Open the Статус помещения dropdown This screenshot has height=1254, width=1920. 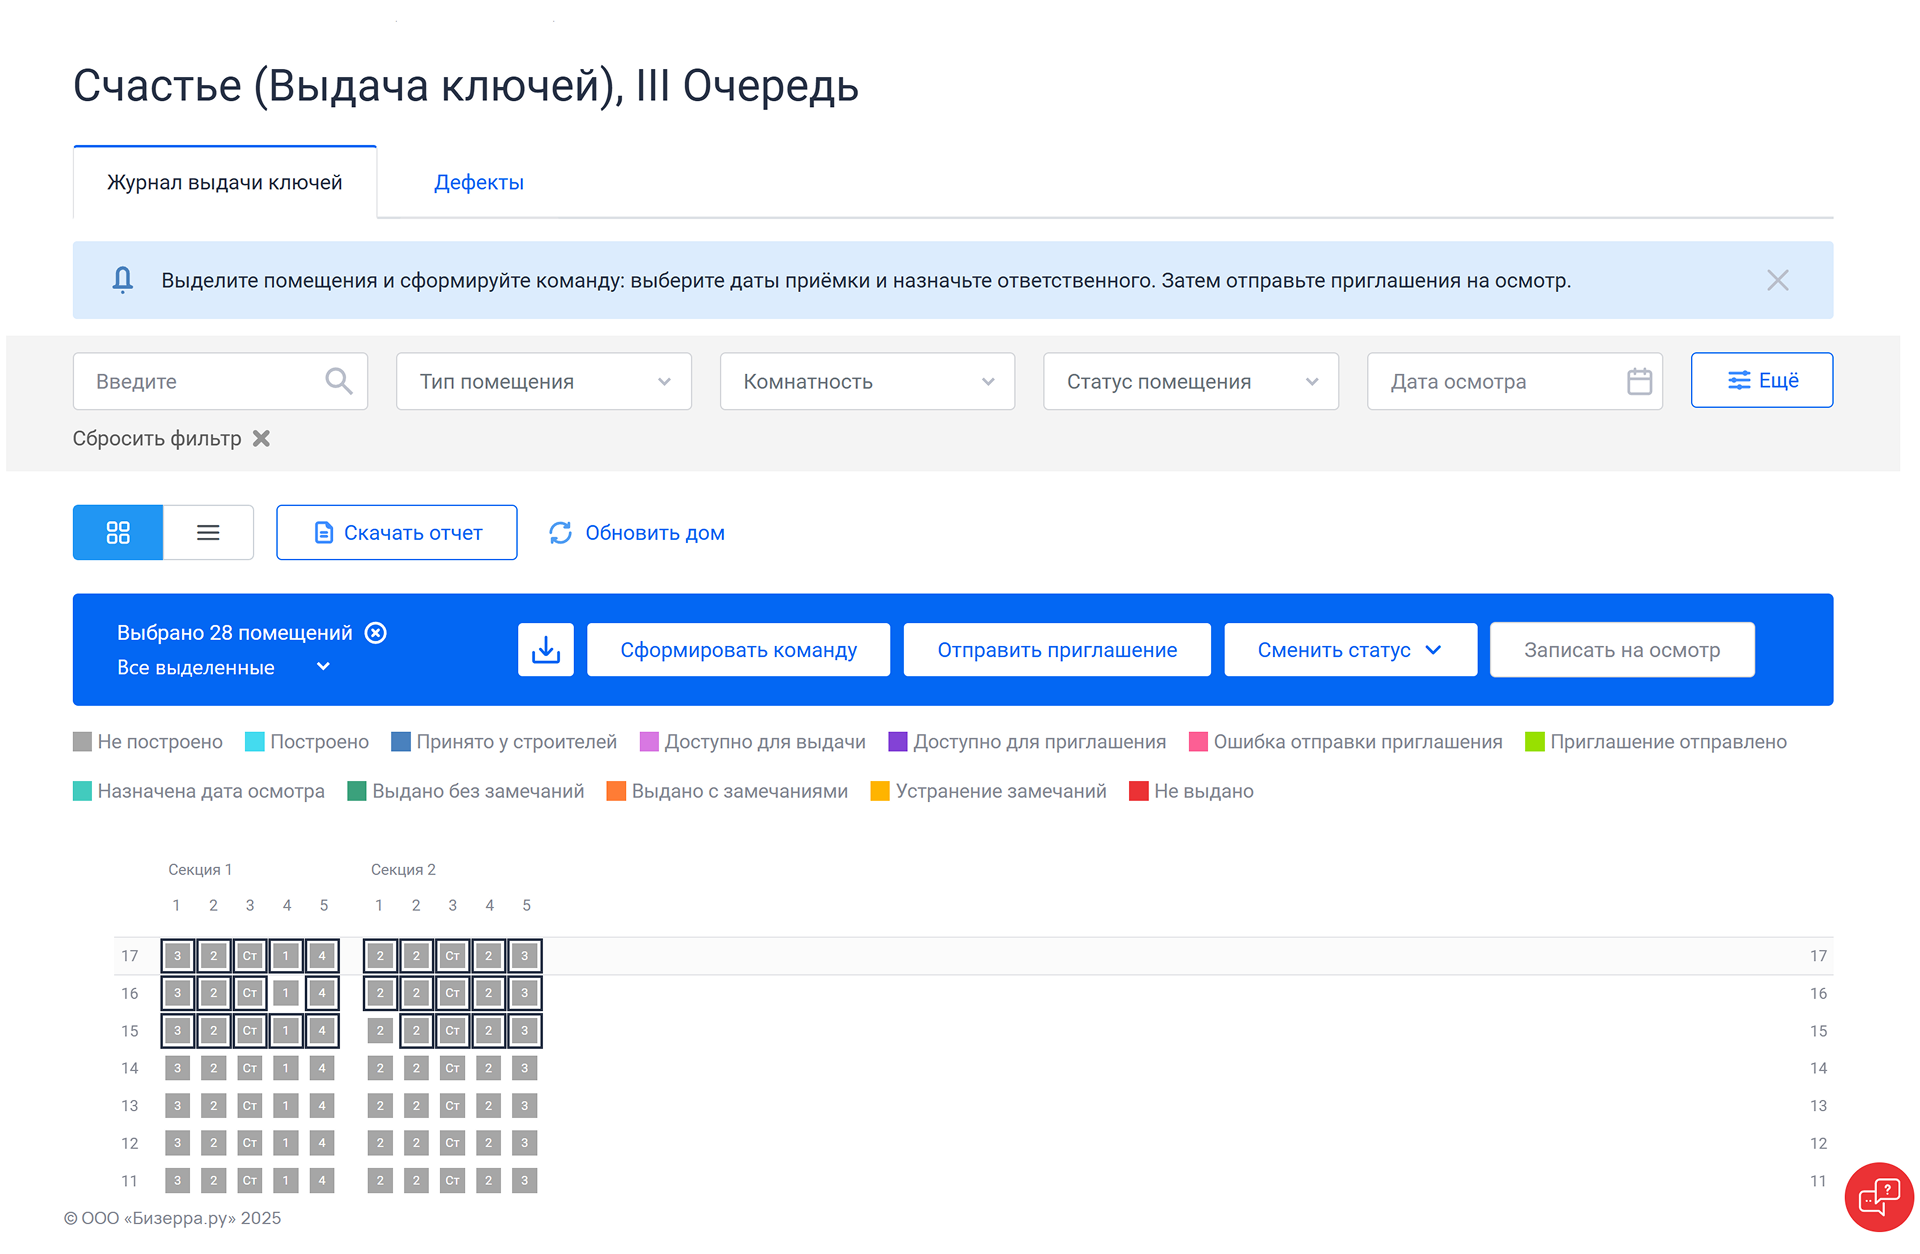1191,381
